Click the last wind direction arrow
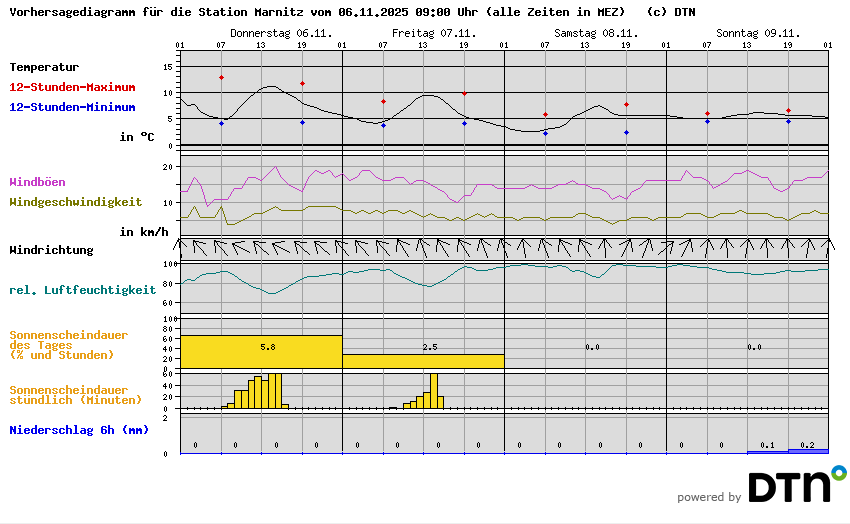 point(828,245)
